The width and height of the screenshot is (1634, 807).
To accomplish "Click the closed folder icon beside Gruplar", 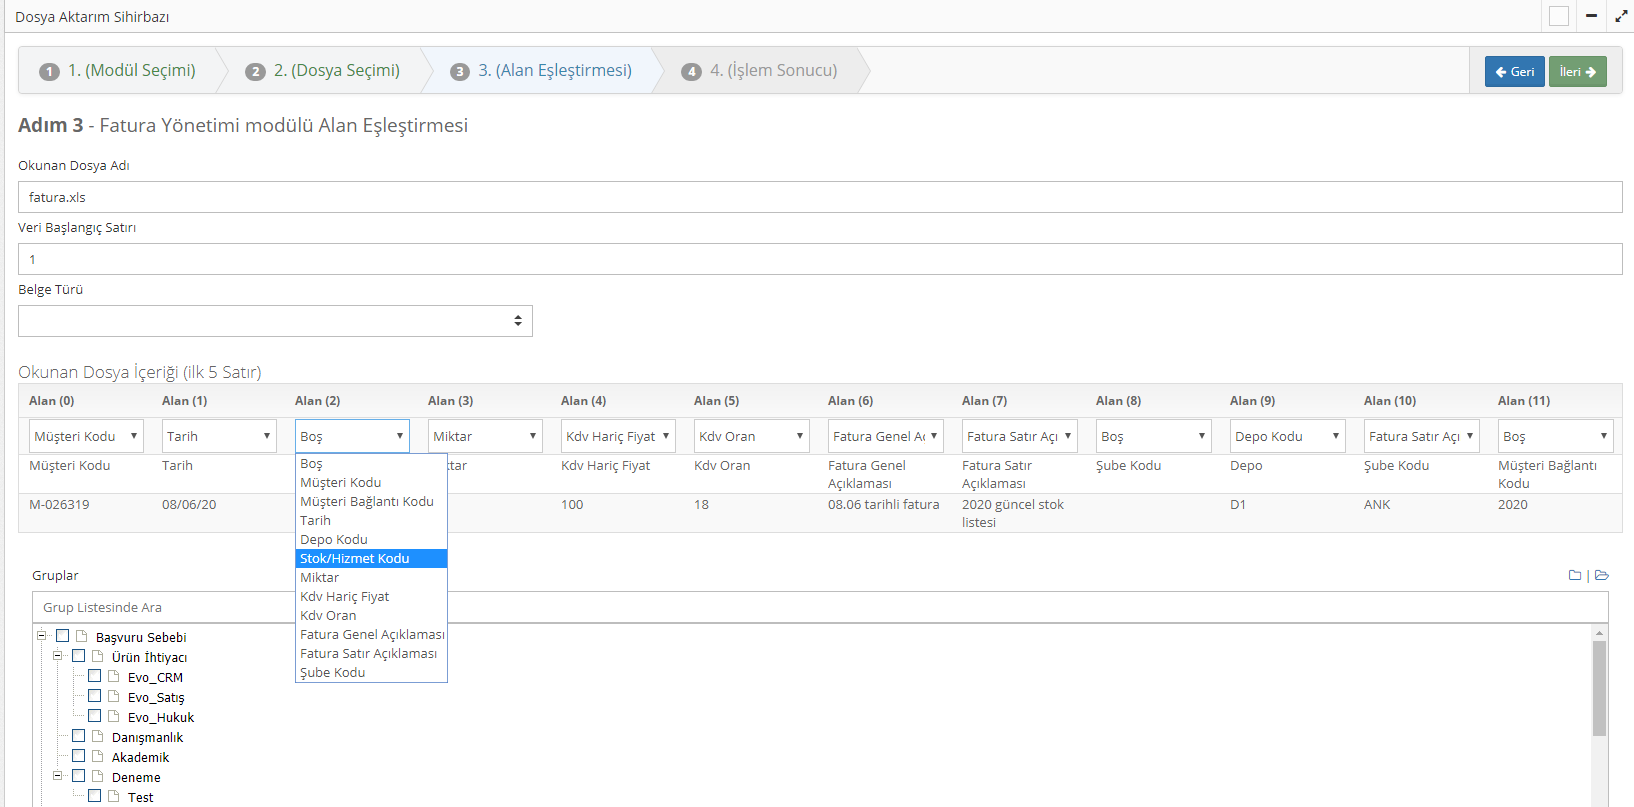I will (1575, 575).
